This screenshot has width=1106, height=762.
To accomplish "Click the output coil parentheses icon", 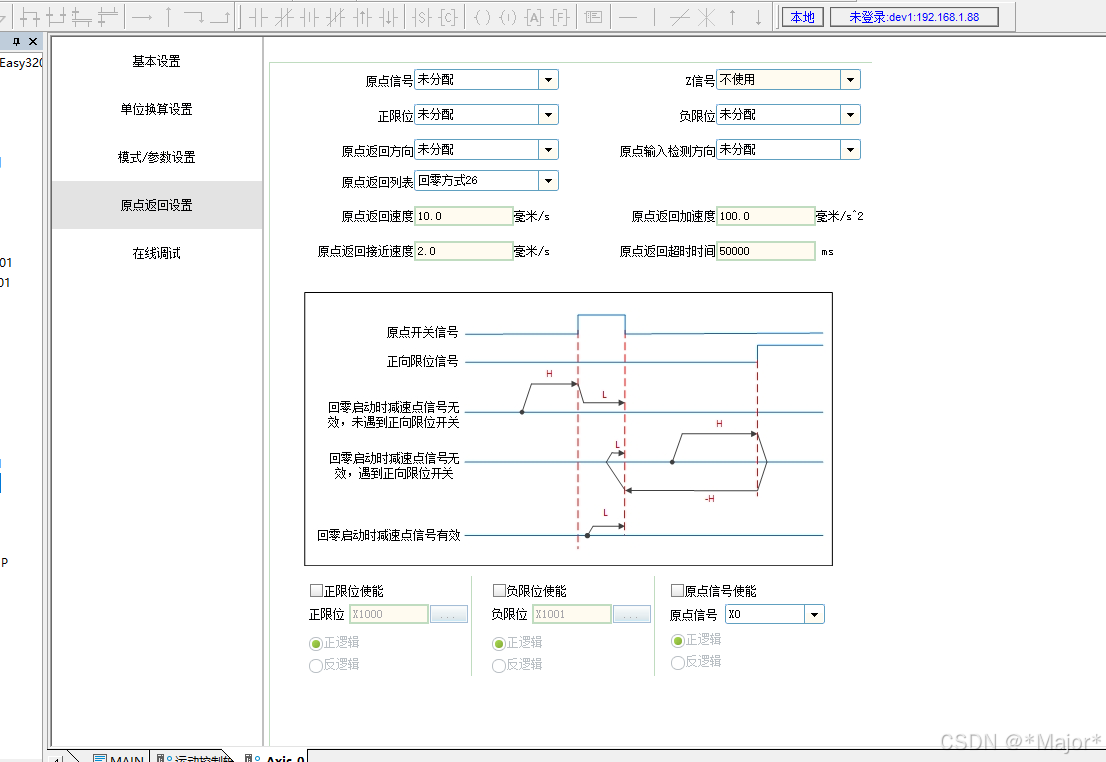I will (x=482, y=17).
